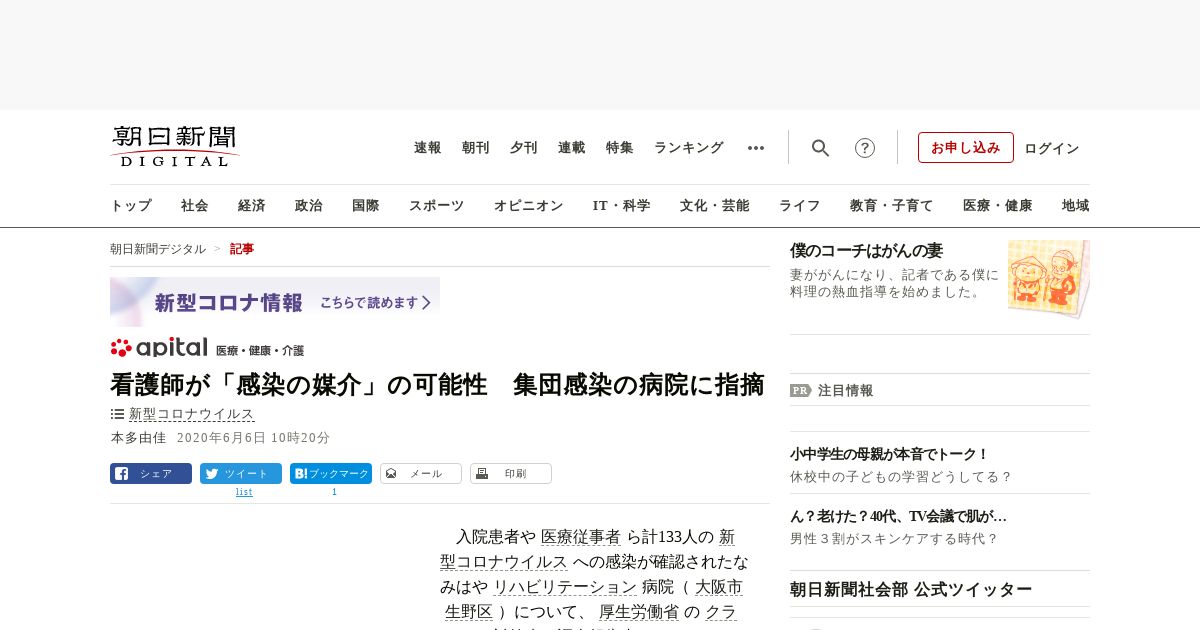Click the apital logo

159,348
